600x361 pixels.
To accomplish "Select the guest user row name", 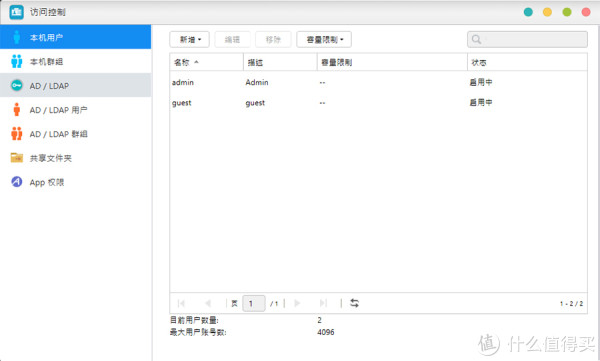I will (x=182, y=103).
